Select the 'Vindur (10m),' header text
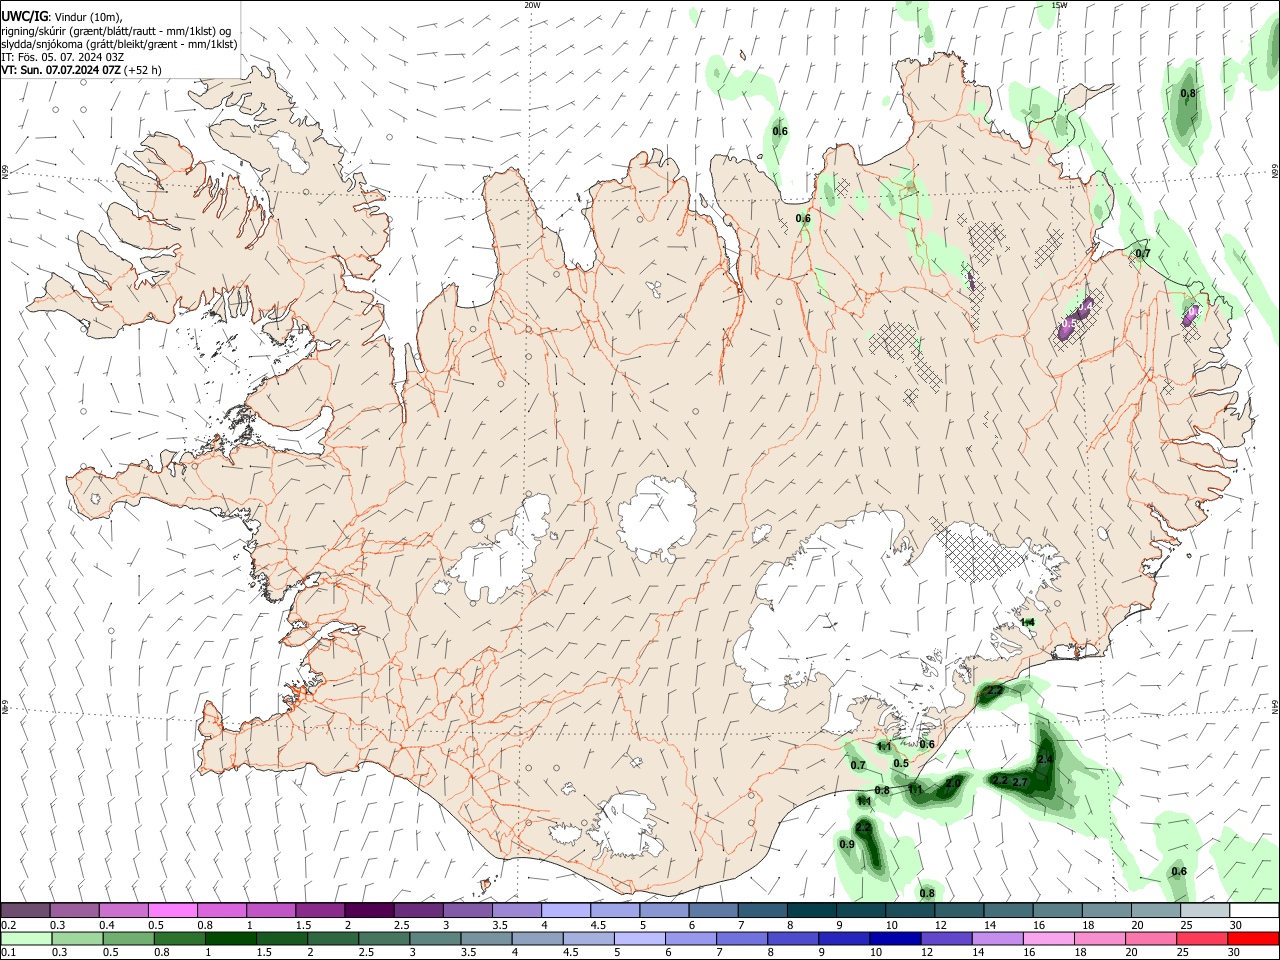Image resolution: width=1280 pixels, height=960 pixels. click(x=90, y=17)
